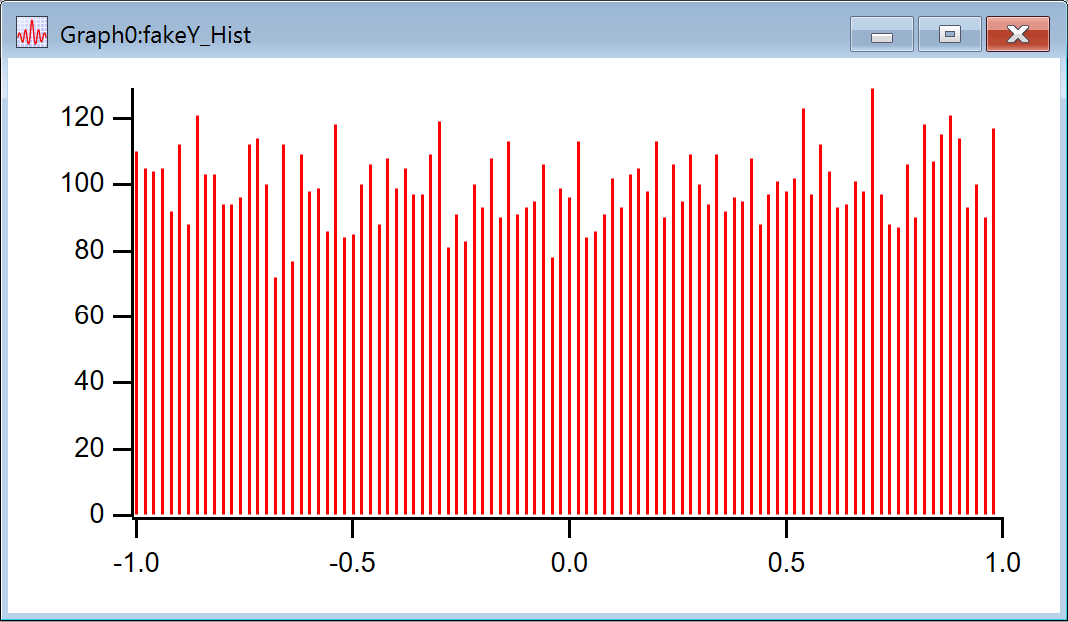
Task: Click the 60 tick label on vertical axis
Action: coord(90,316)
